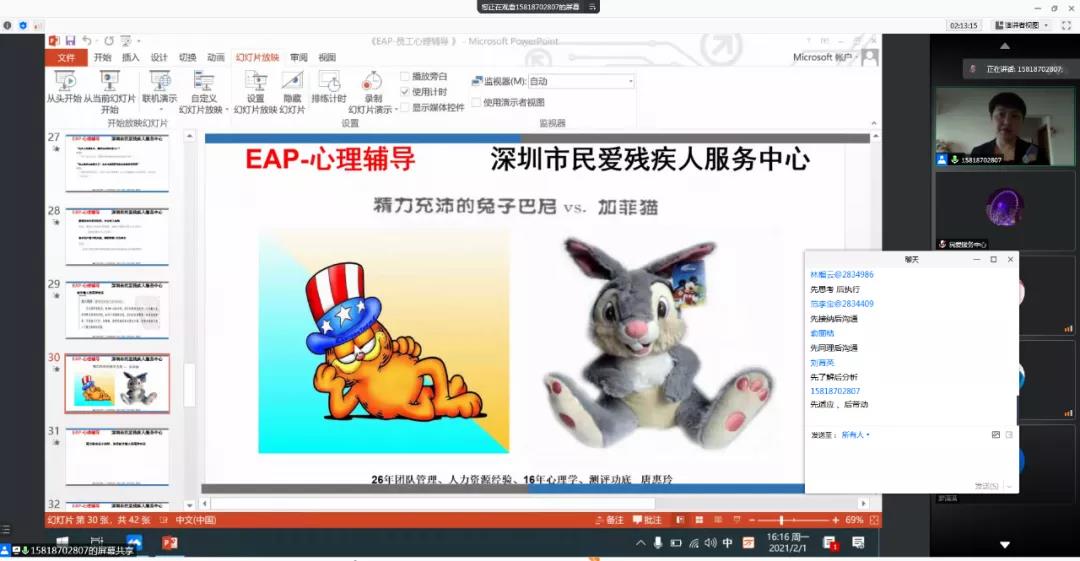
Task: Click the Redo icon in quick access toolbar
Action: (109, 41)
